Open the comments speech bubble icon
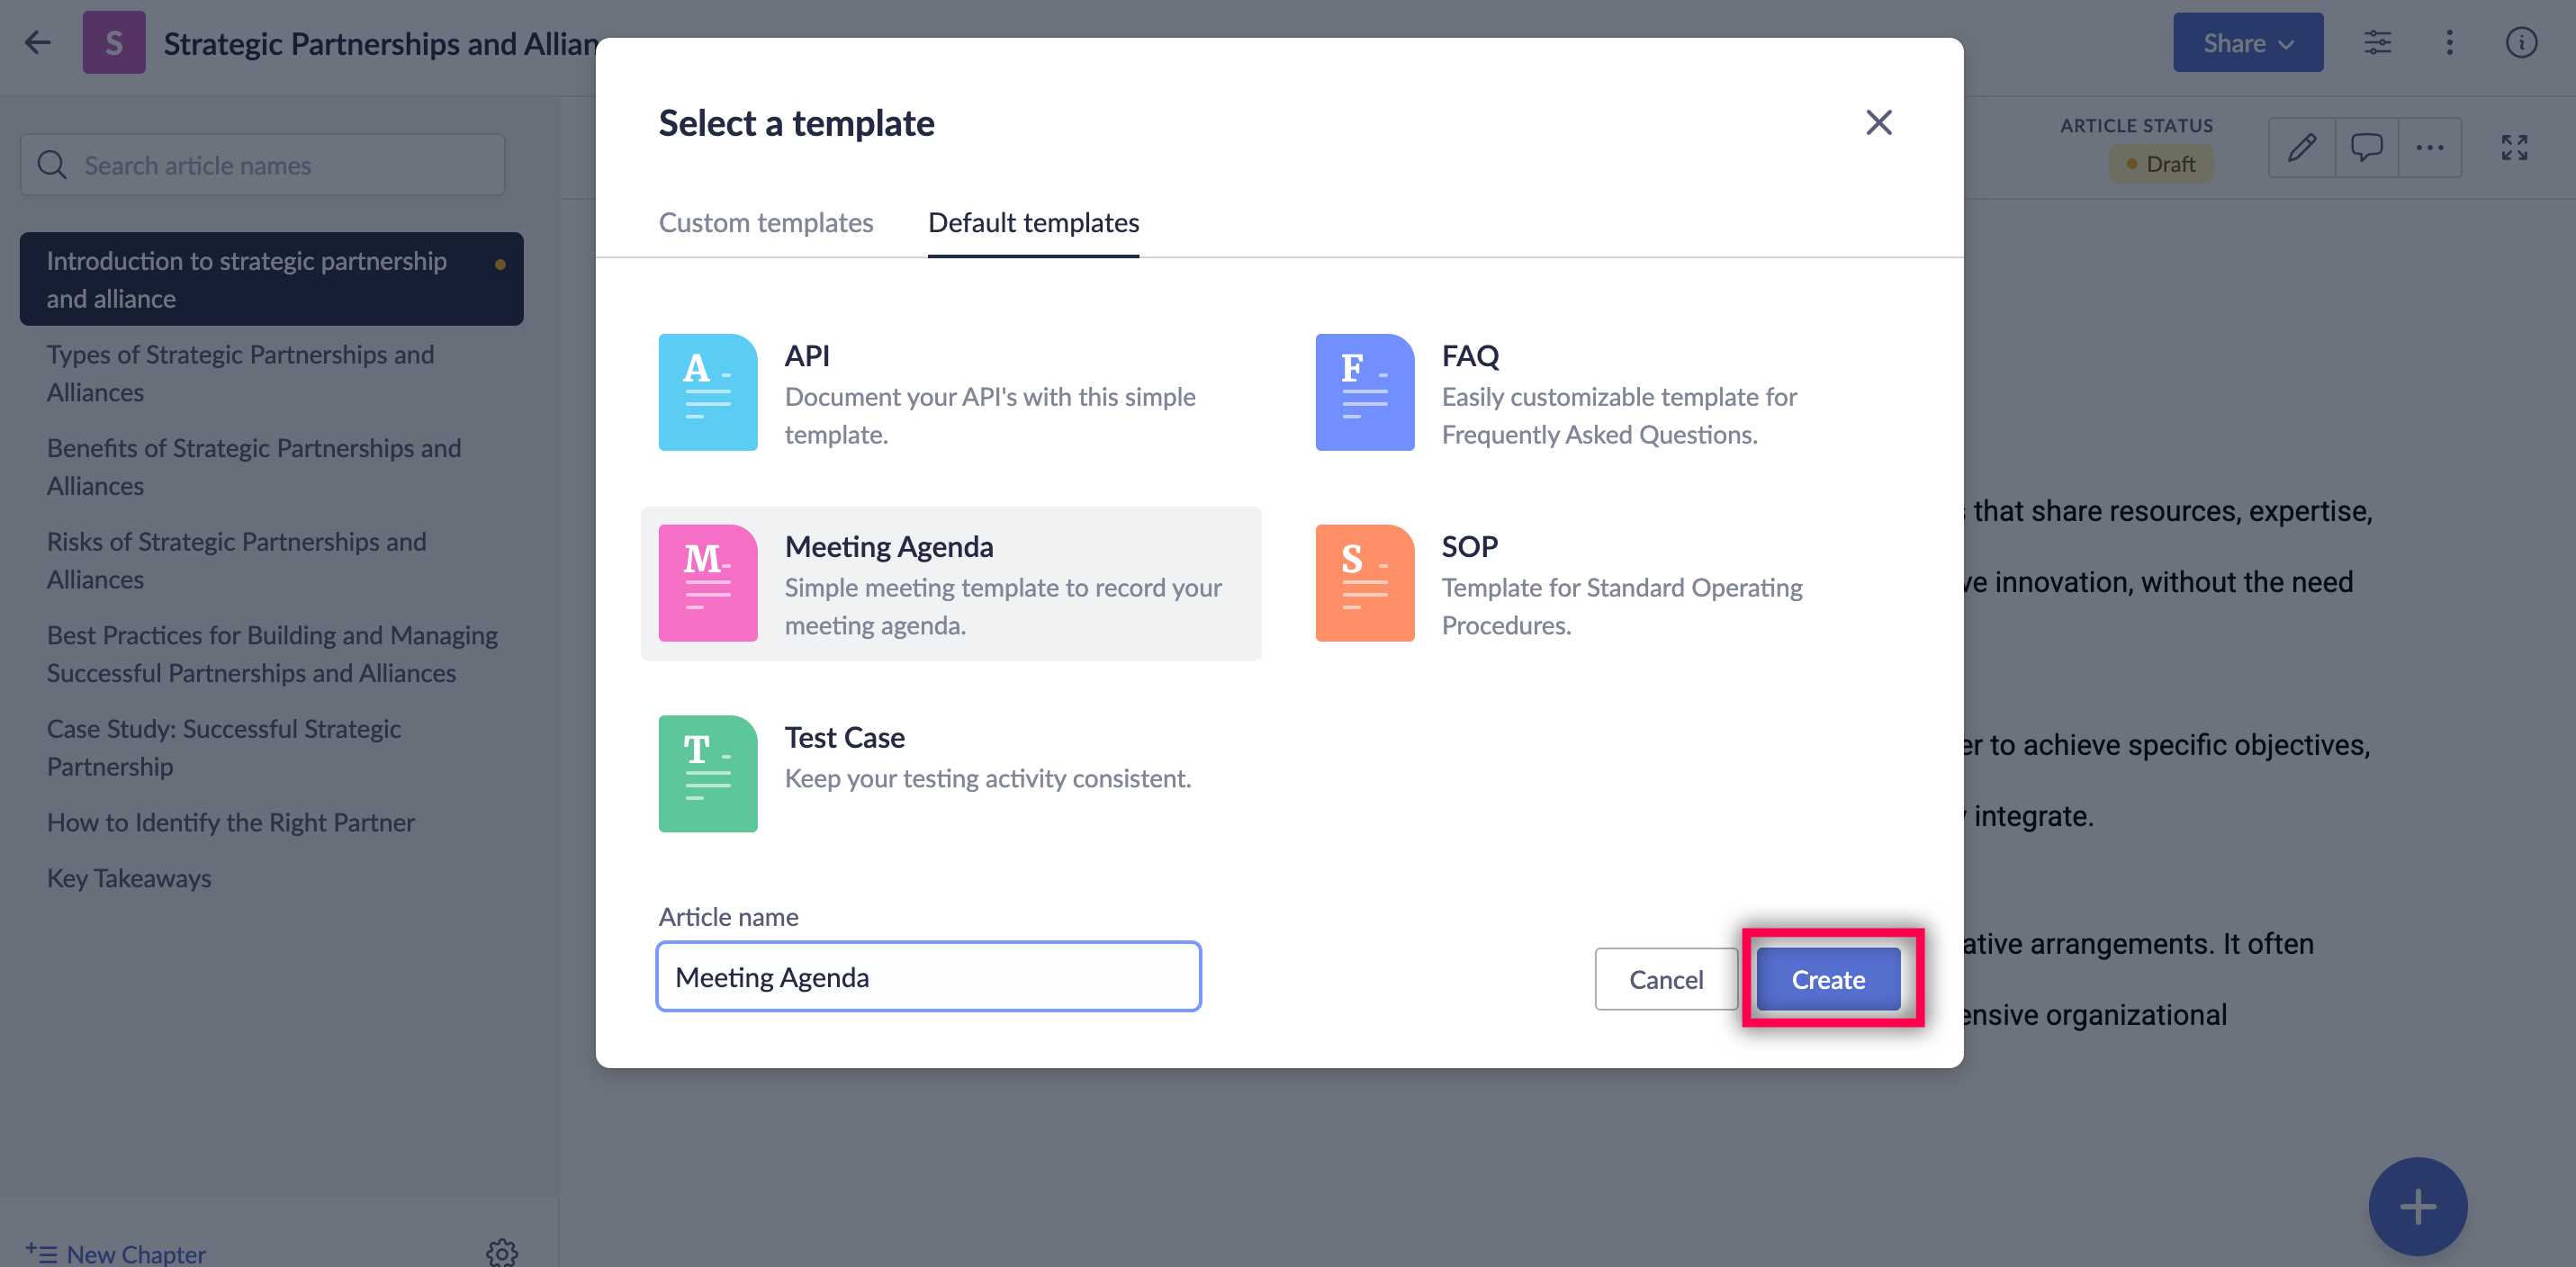2576x1267 pixels. pyautogui.click(x=2366, y=148)
